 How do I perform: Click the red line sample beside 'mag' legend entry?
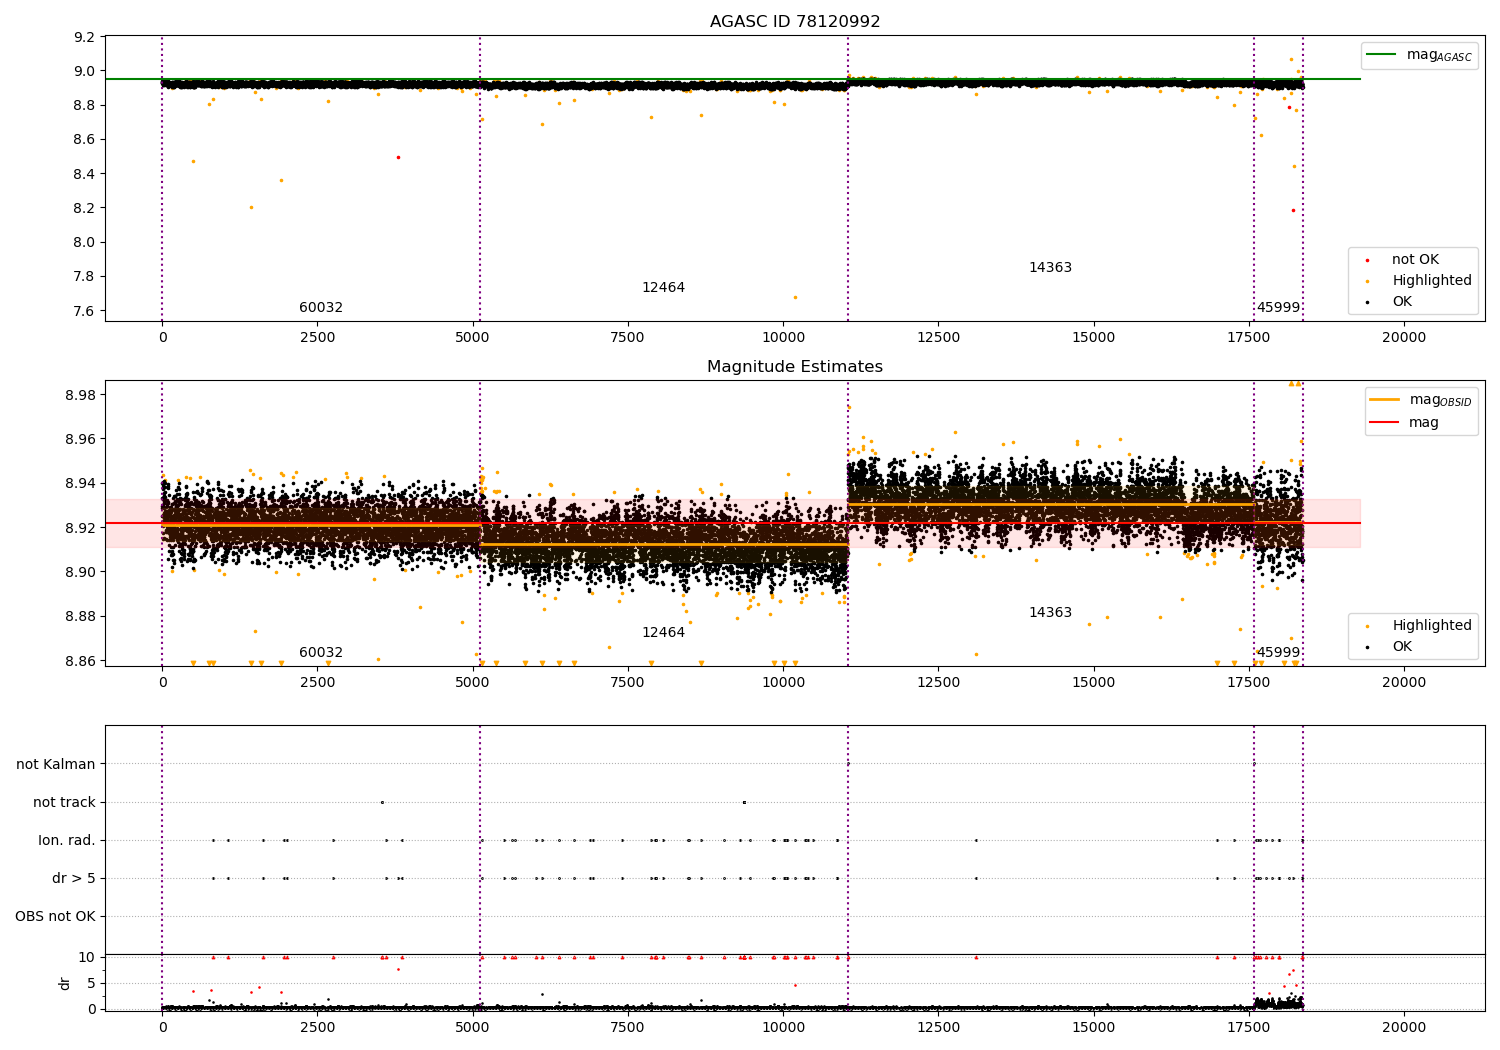pos(1384,423)
